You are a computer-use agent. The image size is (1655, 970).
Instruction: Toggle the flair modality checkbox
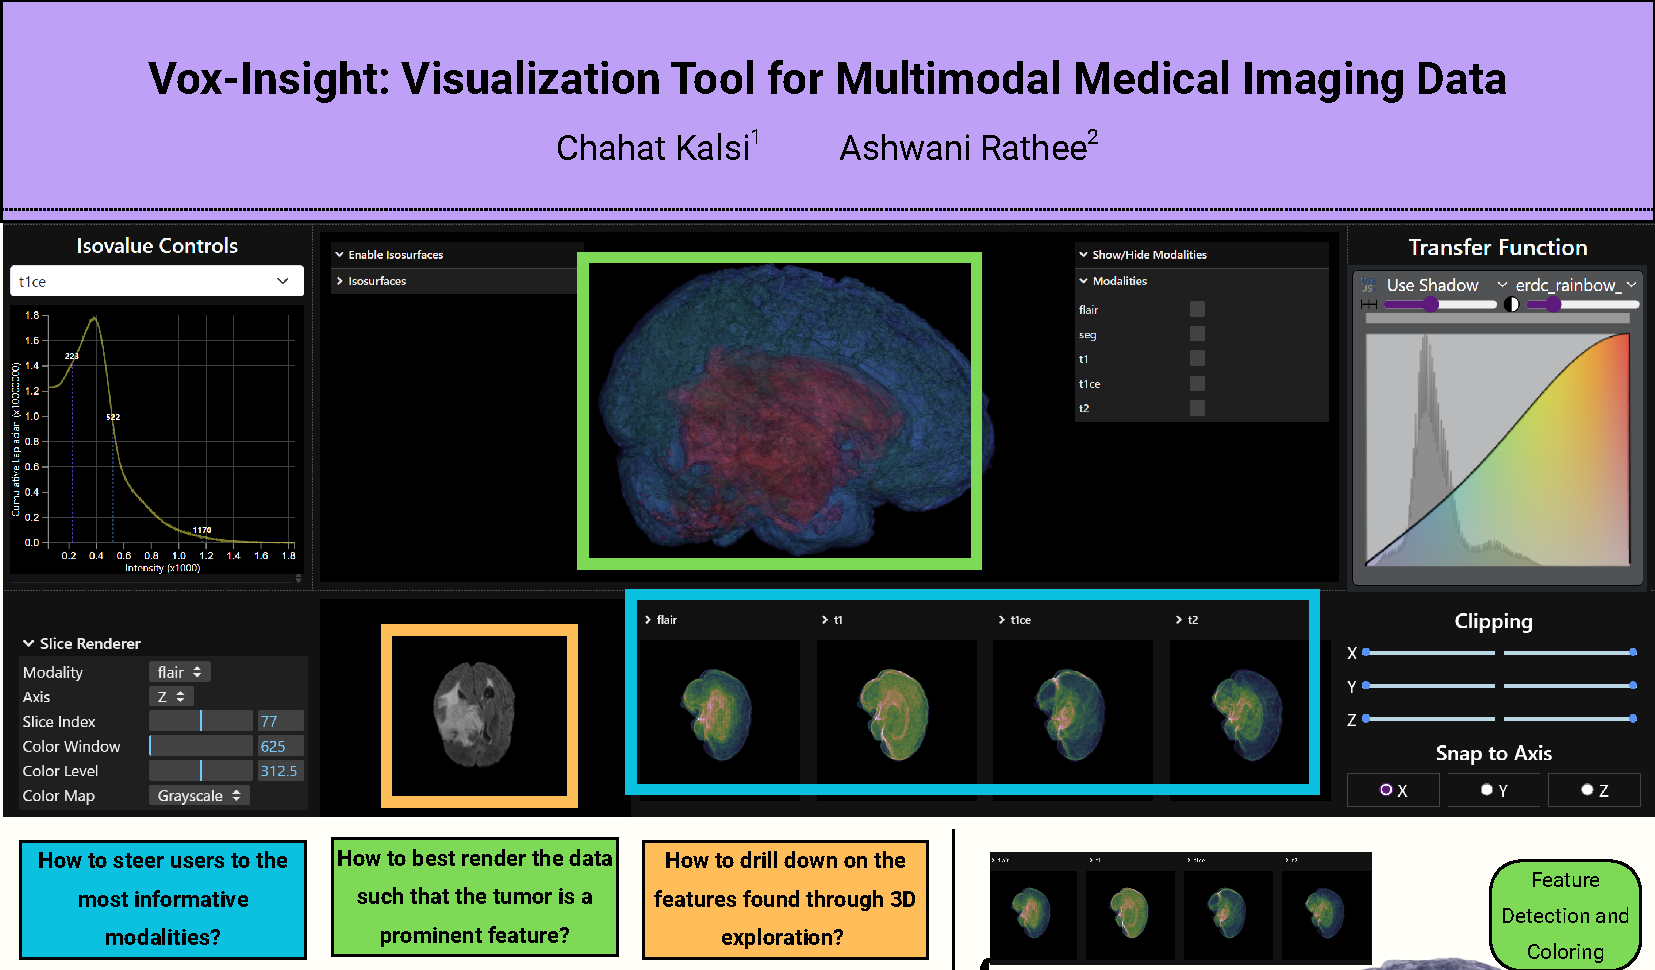tap(1197, 310)
